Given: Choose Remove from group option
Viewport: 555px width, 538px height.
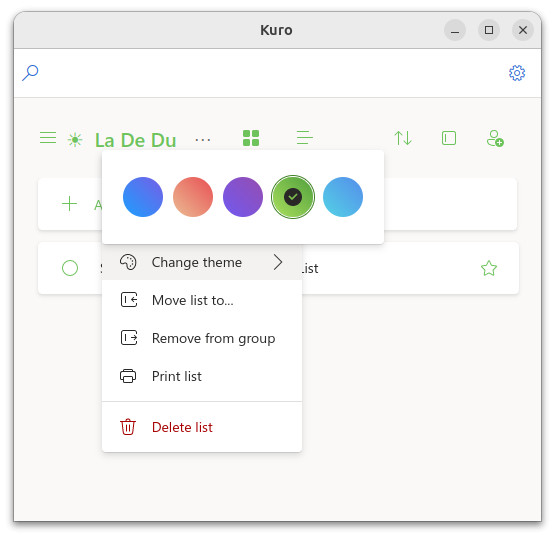Looking at the screenshot, I should point(202,338).
